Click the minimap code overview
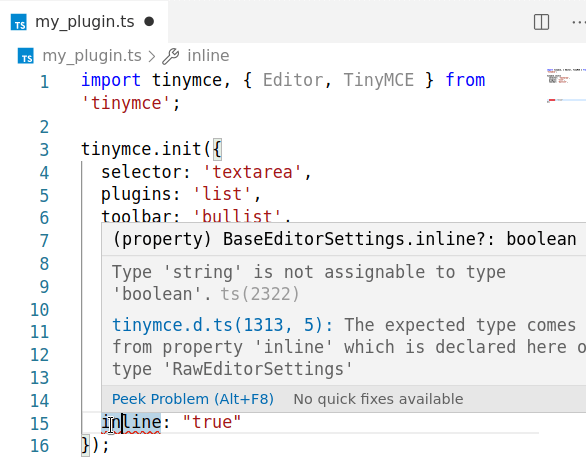The image size is (586, 462). tap(566, 86)
